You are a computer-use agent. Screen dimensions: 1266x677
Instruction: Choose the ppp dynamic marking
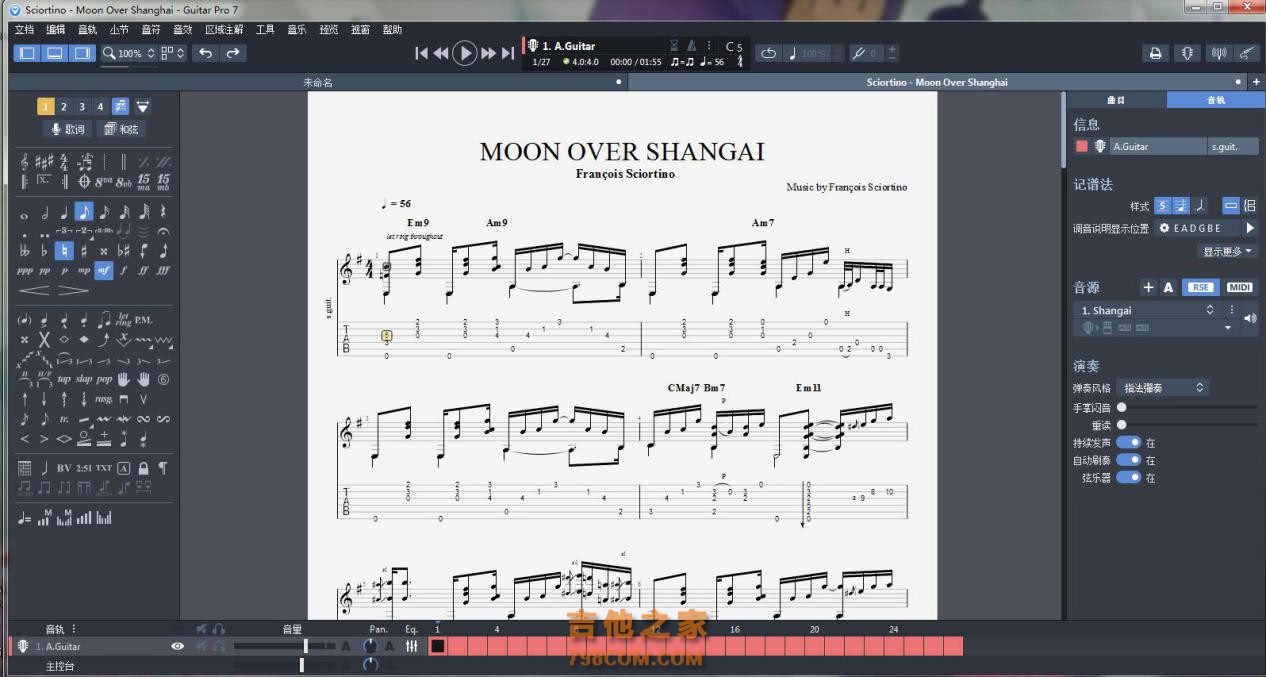[25, 270]
